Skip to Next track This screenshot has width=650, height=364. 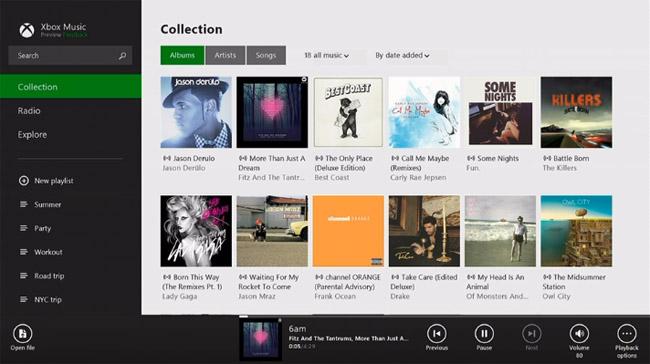531,334
